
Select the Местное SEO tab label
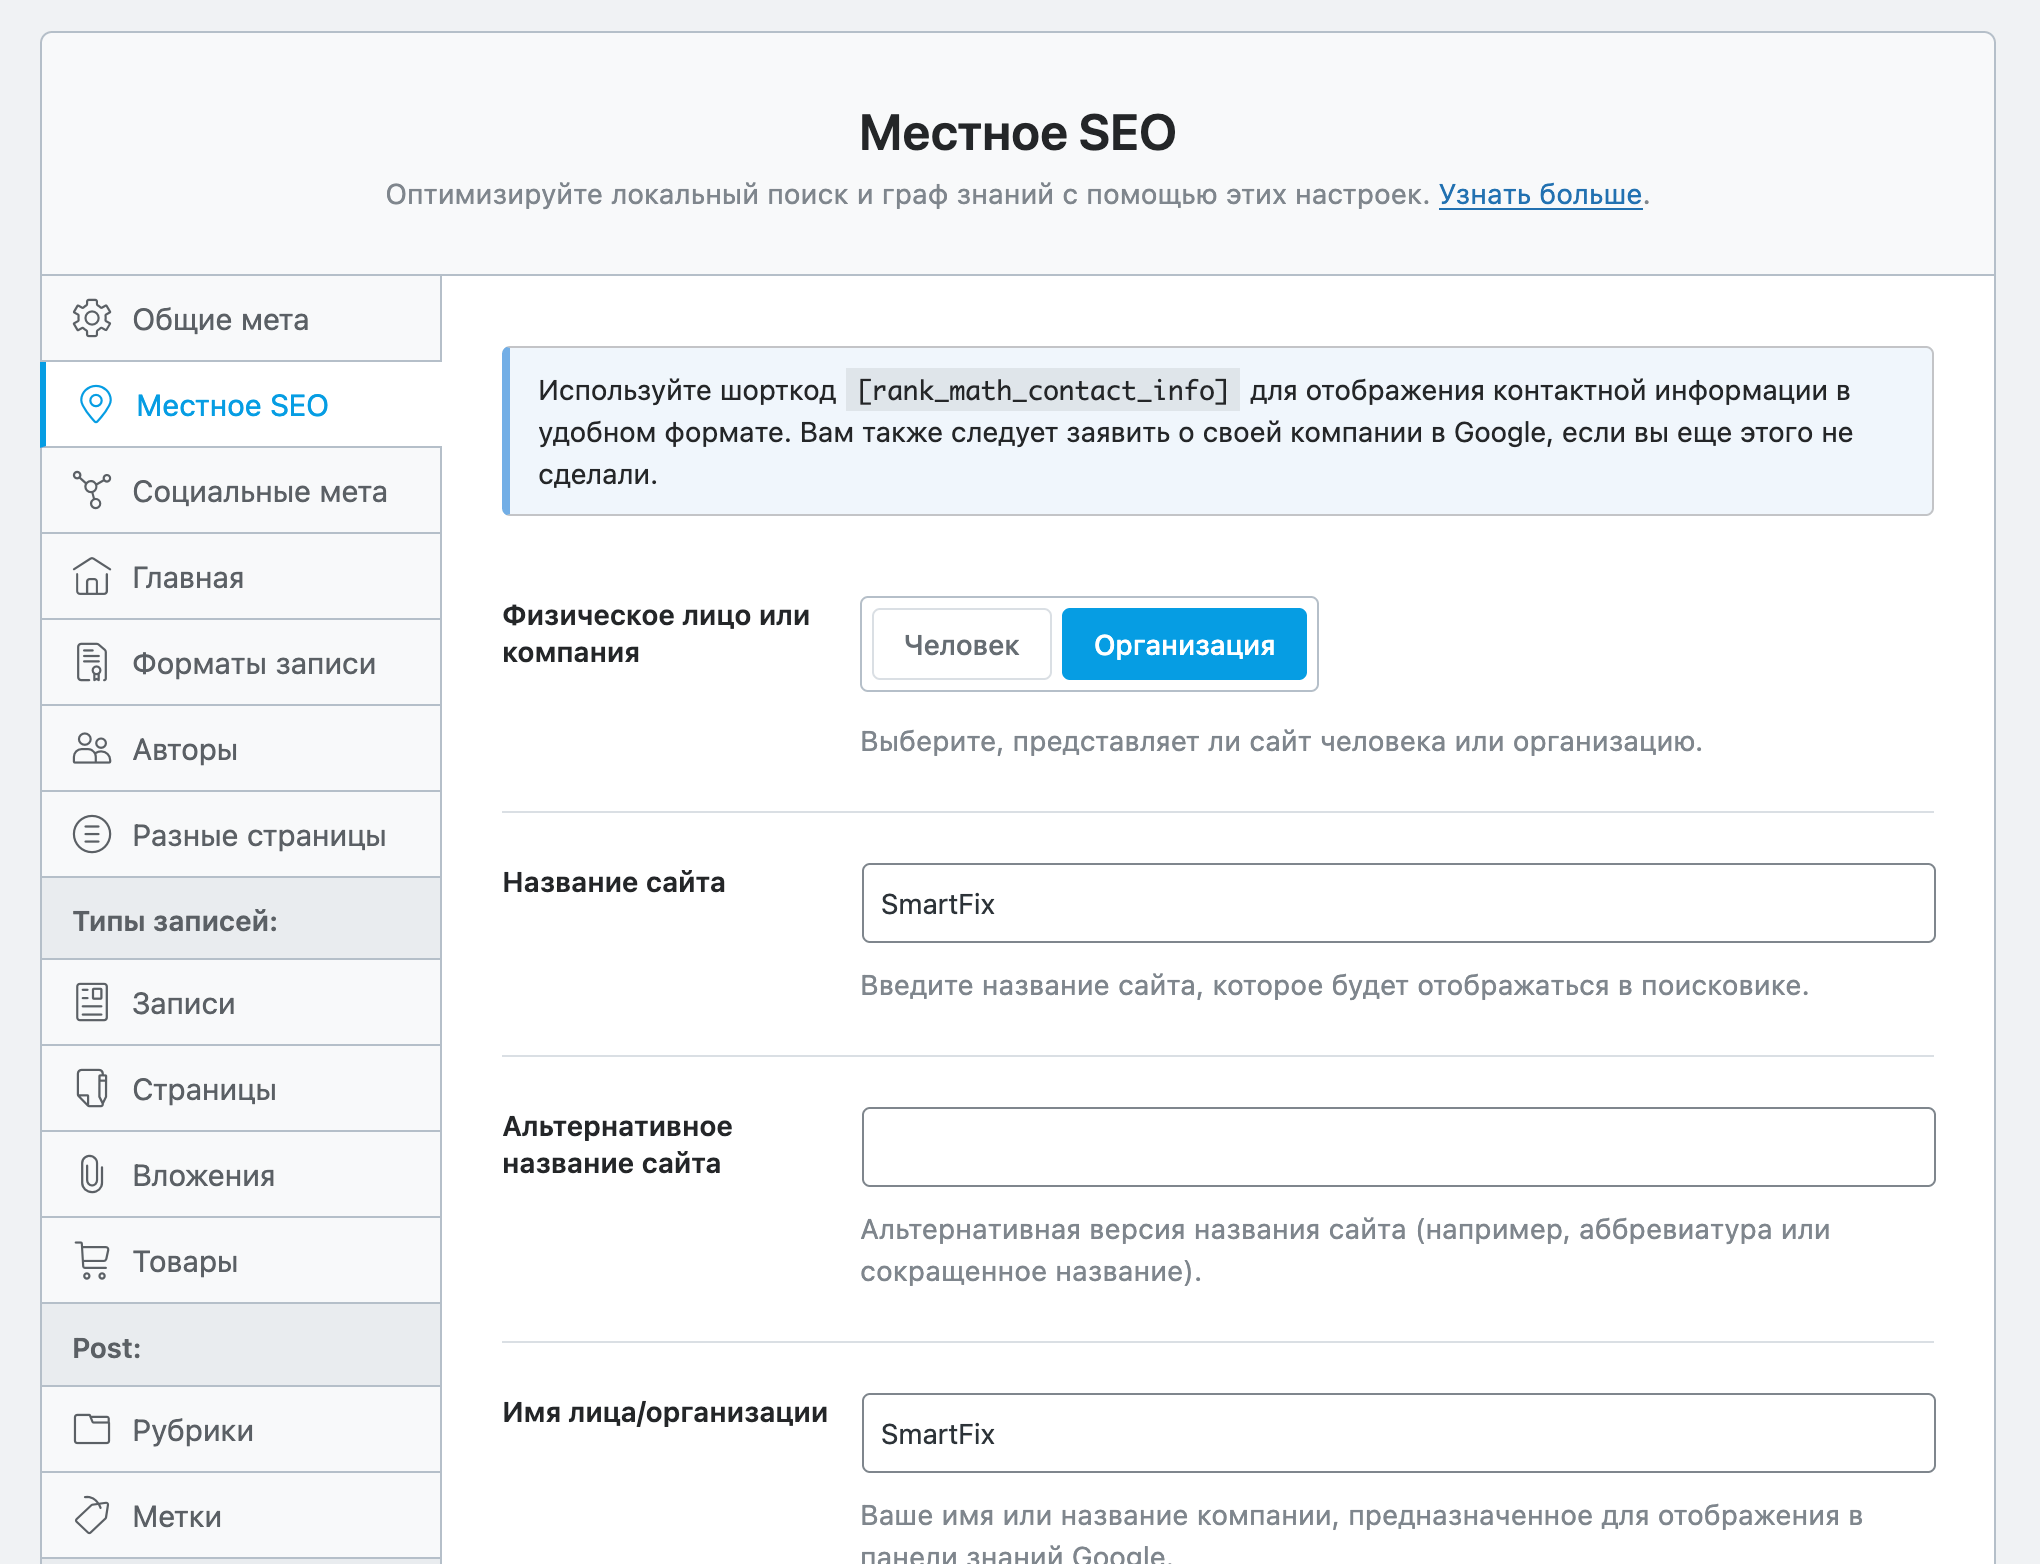click(x=232, y=405)
